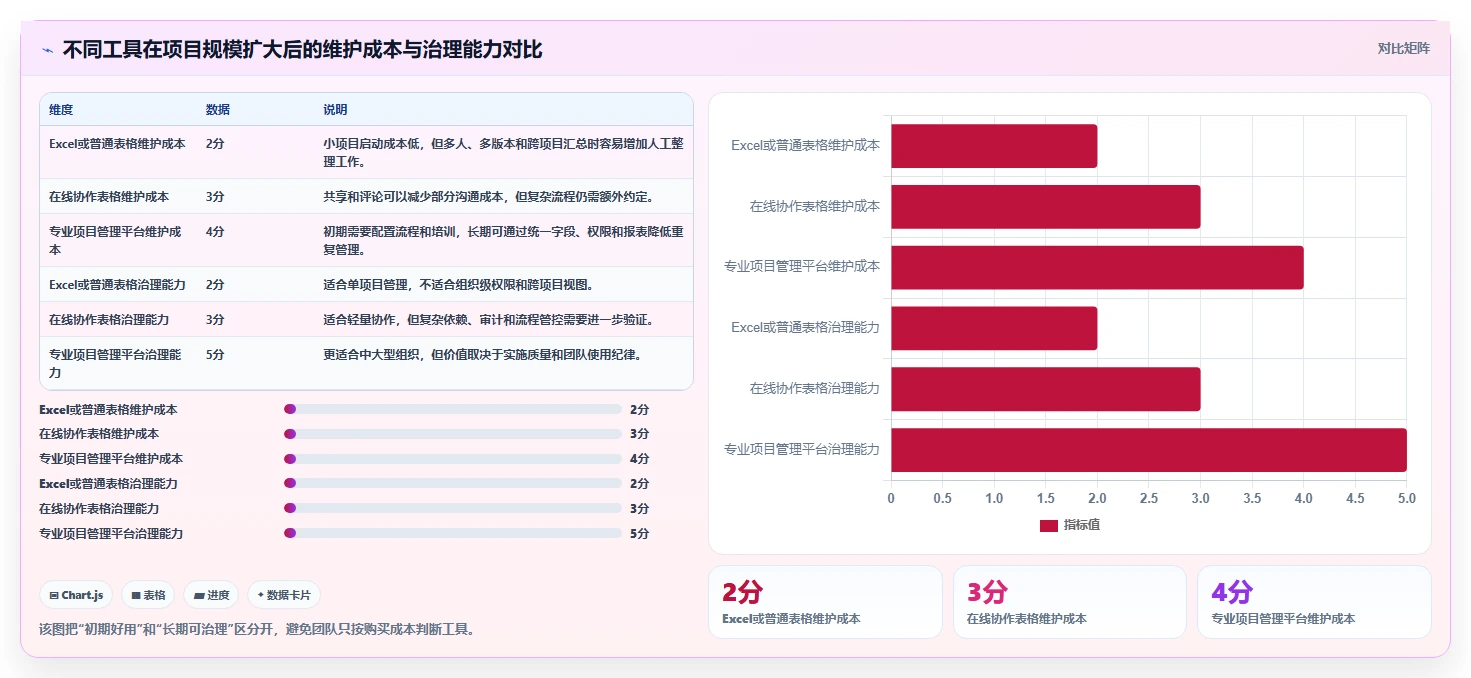The height and width of the screenshot is (678, 1471).
Task: Click the chart bar for 专业项目管理平台治理能力
Action: point(1149,450)
